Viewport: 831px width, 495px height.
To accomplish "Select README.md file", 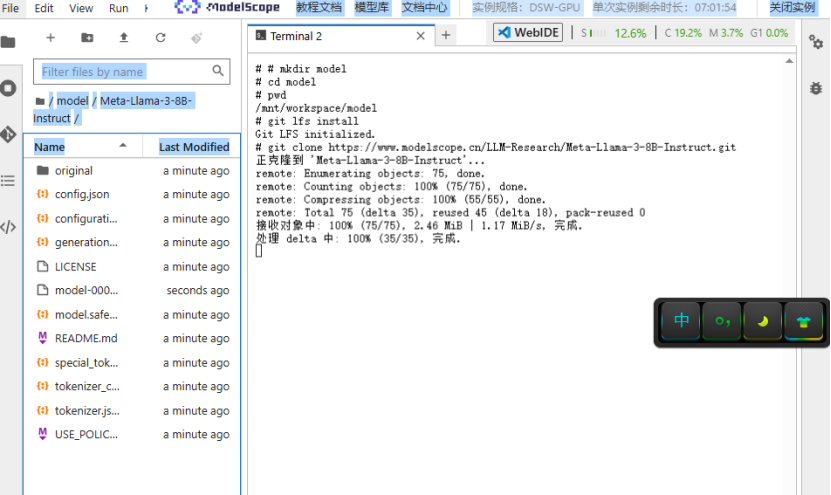I will (132, 338).
